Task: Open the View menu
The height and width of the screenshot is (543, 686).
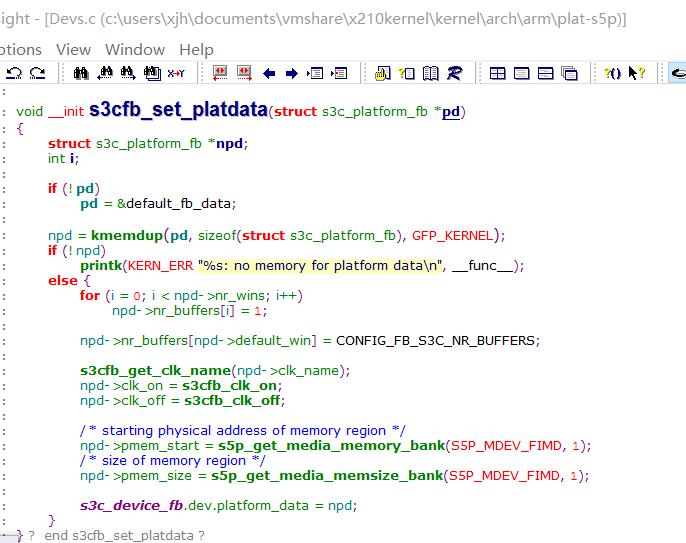Action: click(74, 49)
